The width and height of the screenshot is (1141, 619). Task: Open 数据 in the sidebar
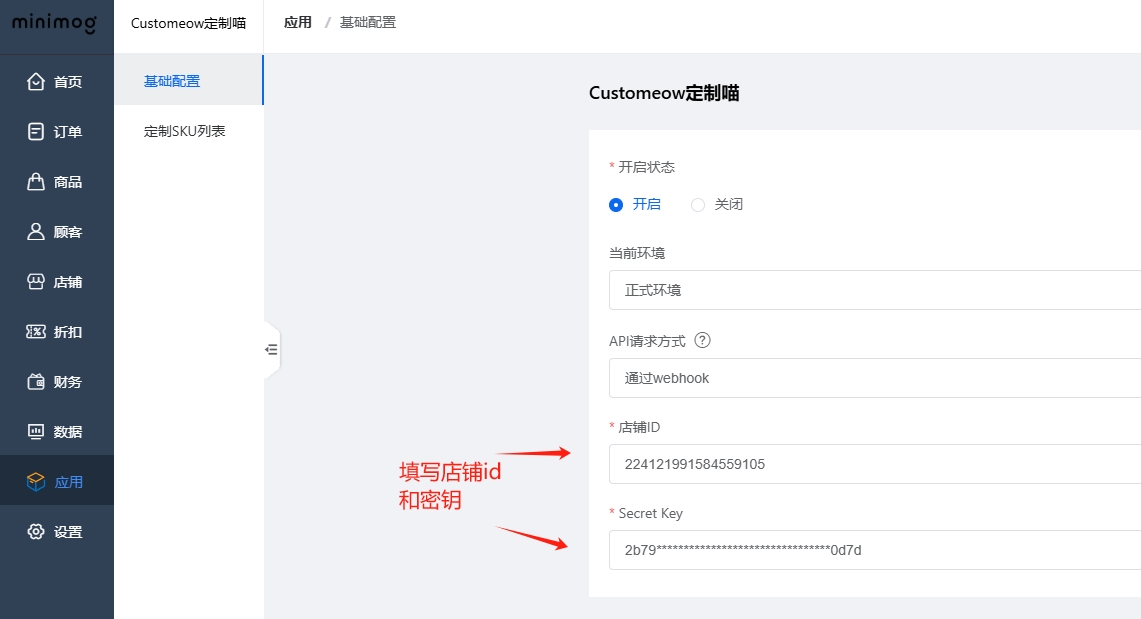point(57,431)
